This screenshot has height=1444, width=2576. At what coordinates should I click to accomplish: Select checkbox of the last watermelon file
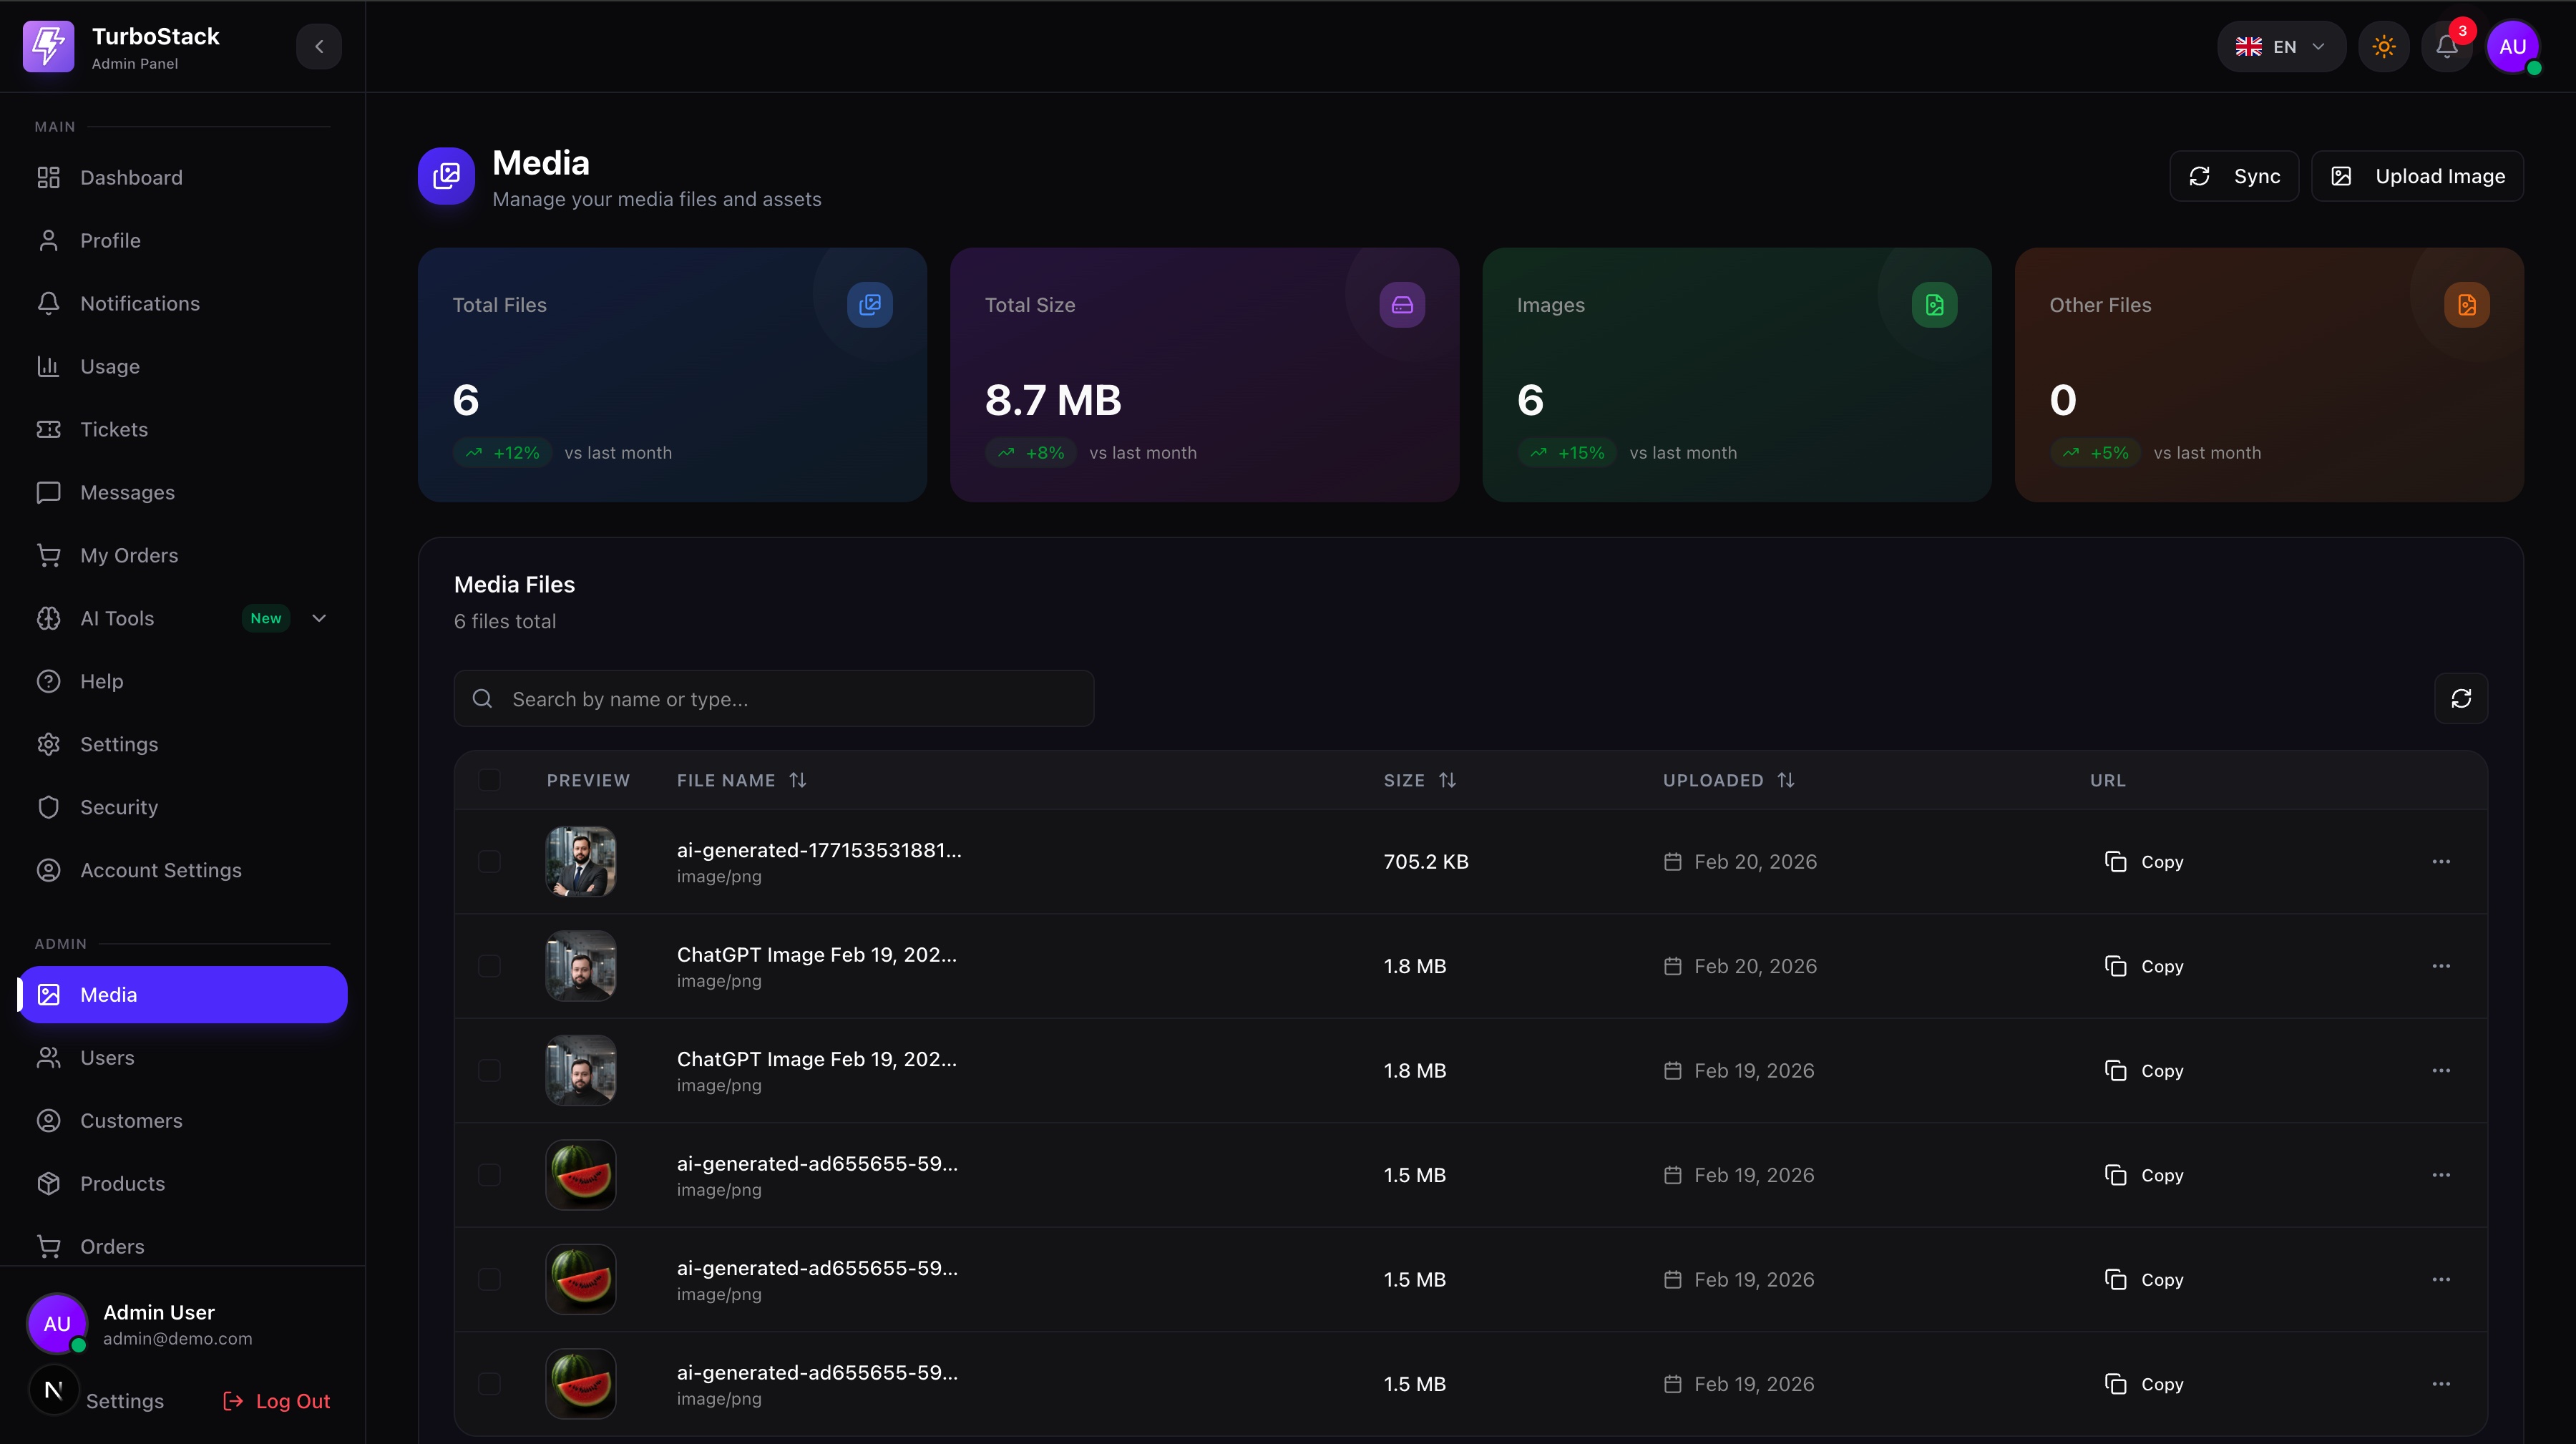tap(489, 1384)
